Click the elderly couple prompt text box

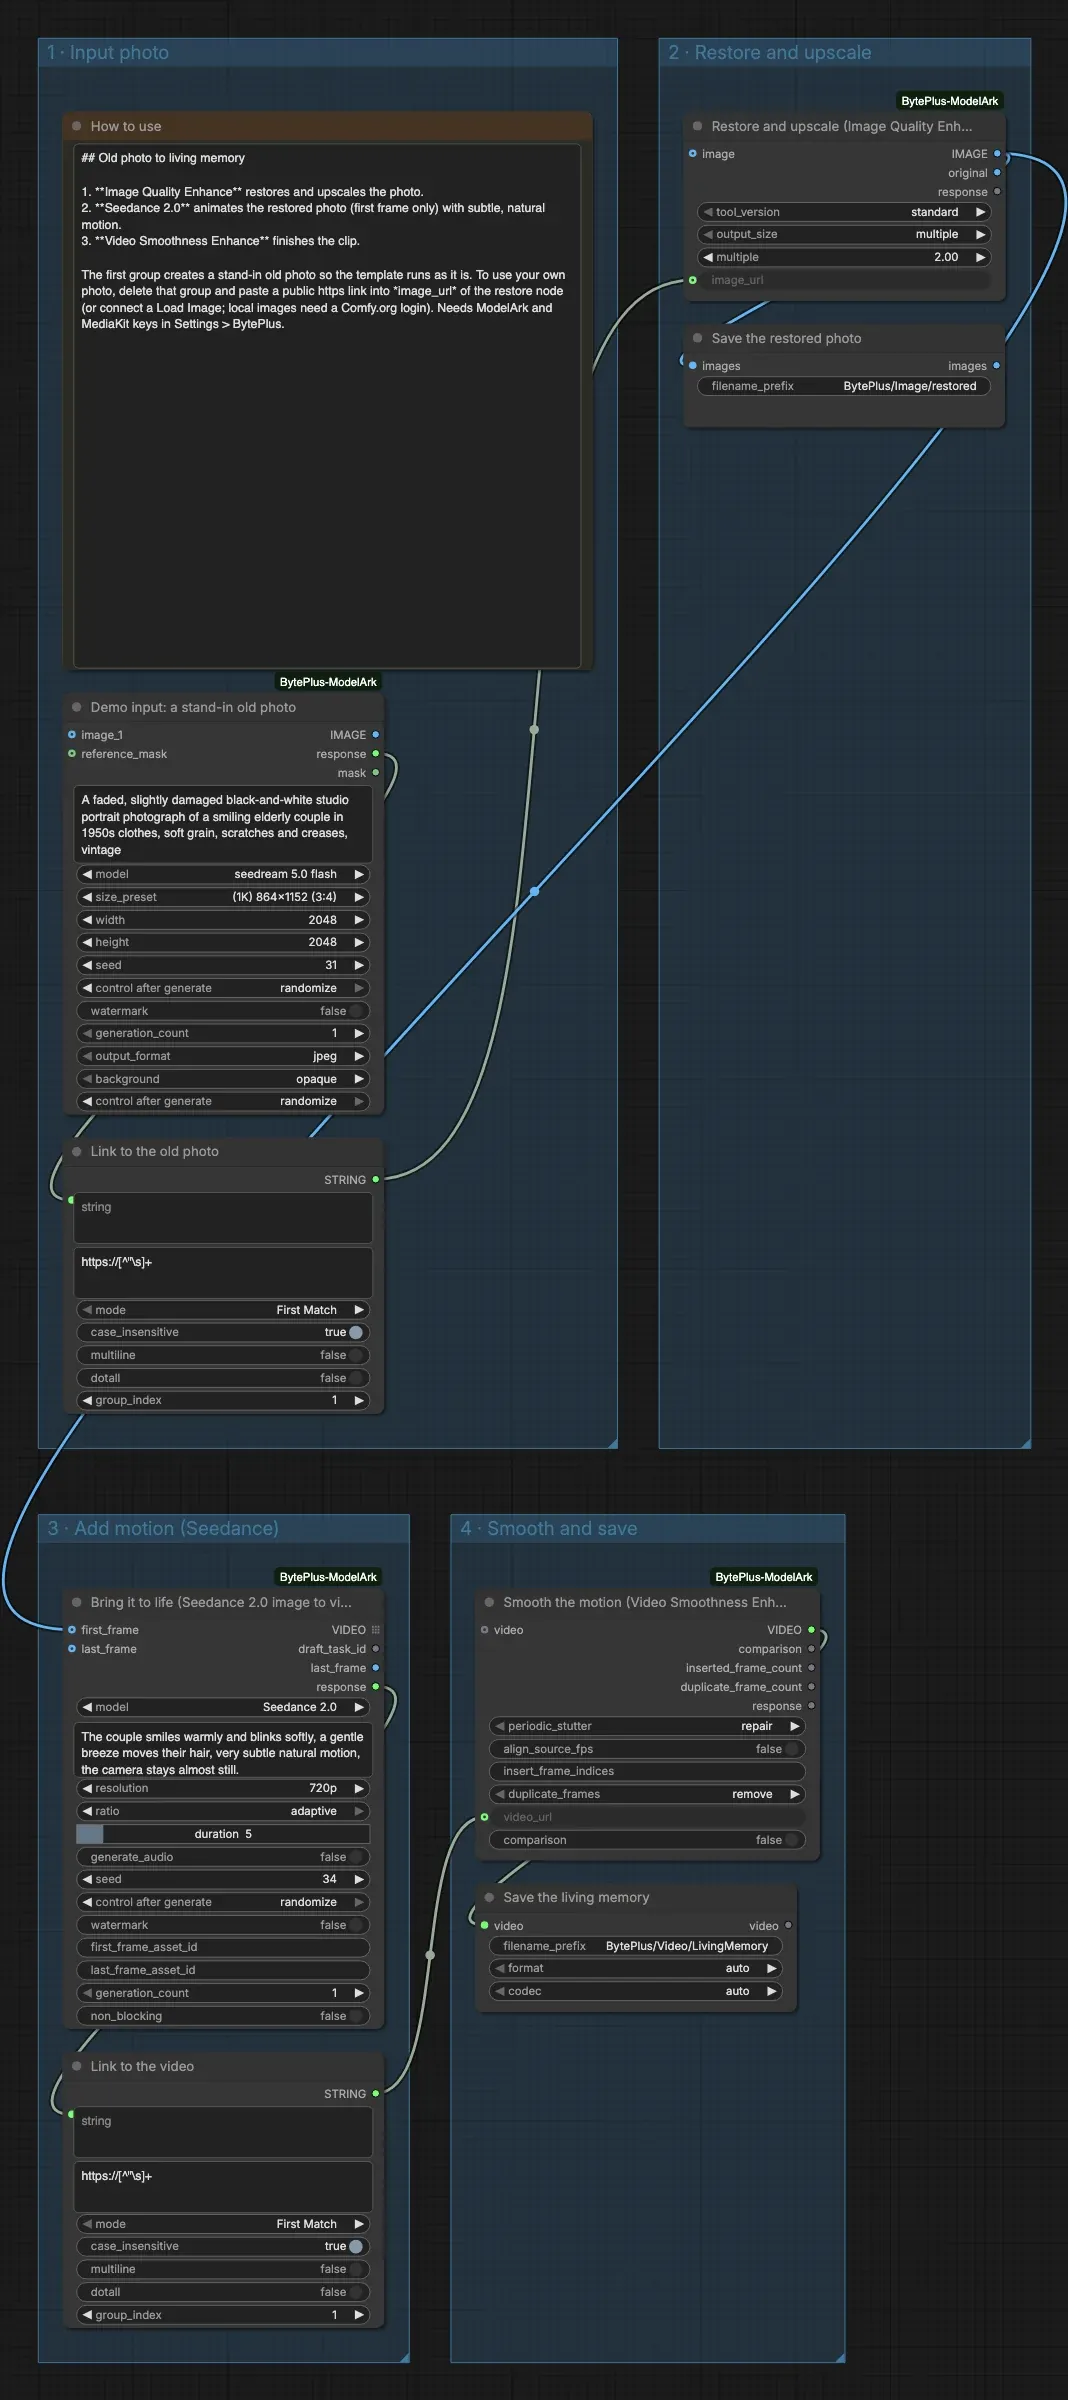tap(223, 824)
